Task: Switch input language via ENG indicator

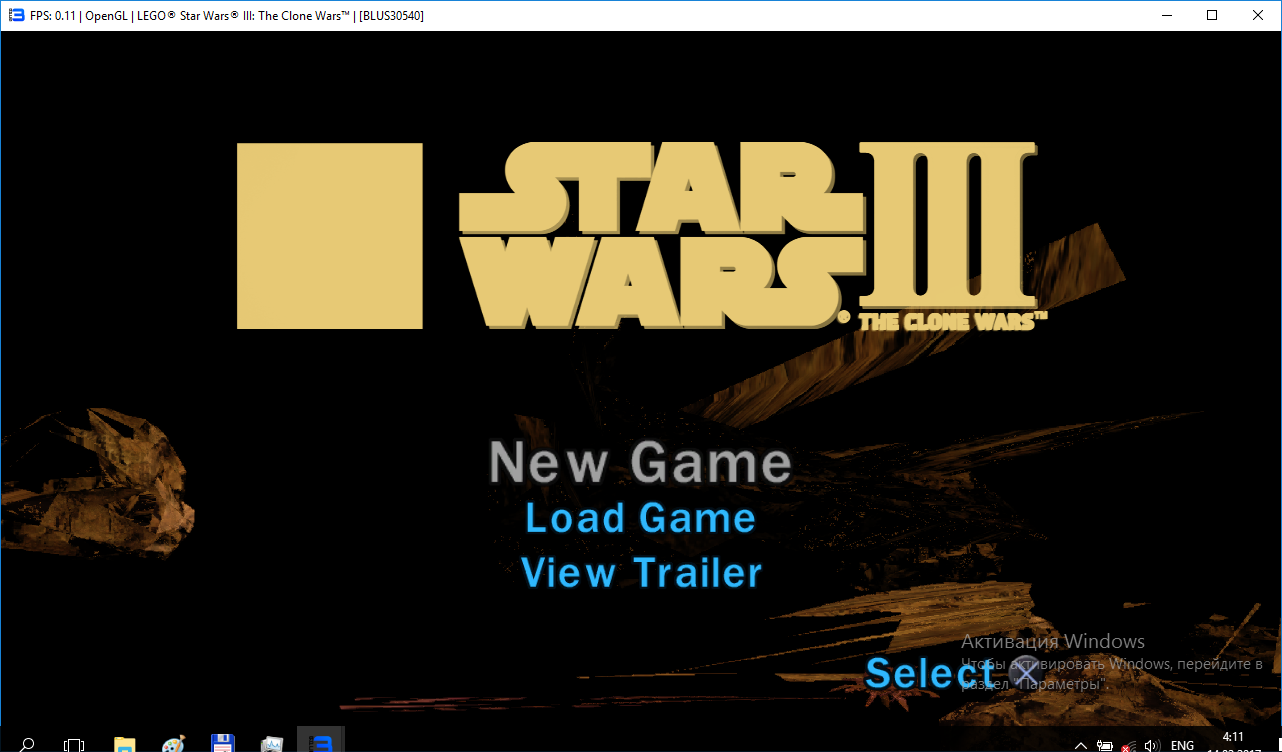Action: click(1183, 745)
